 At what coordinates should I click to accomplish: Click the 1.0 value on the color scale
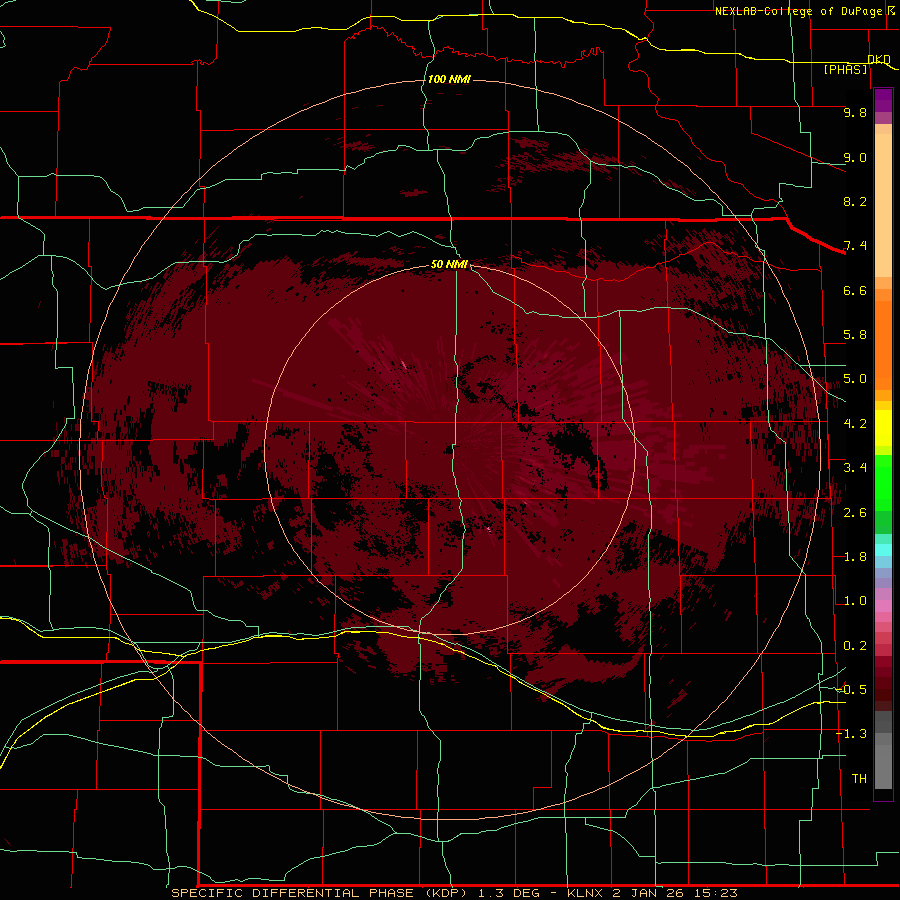855,601
